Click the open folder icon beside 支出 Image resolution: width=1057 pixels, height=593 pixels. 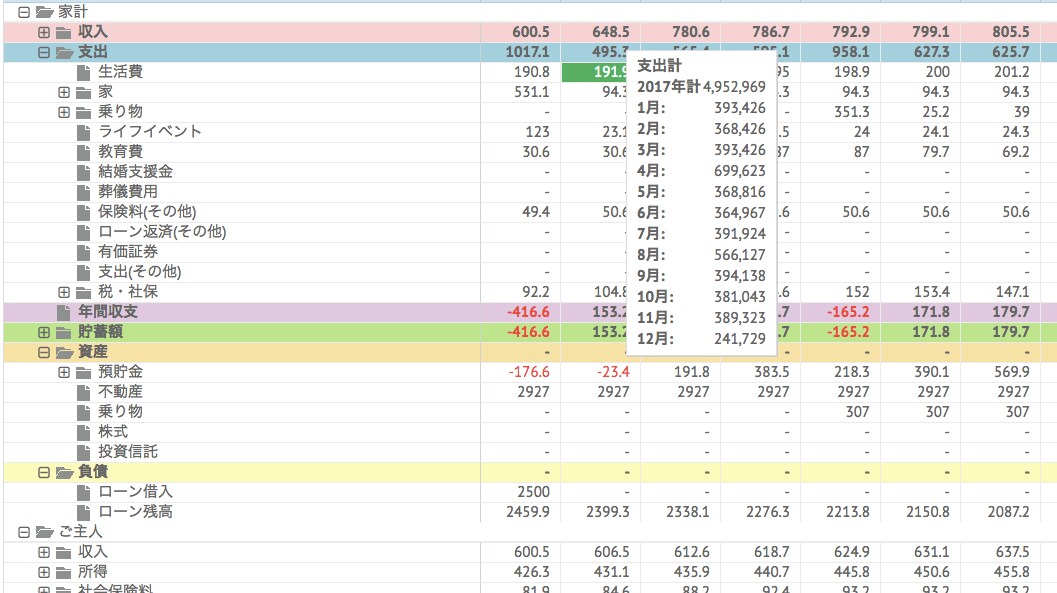pos(65,52)
